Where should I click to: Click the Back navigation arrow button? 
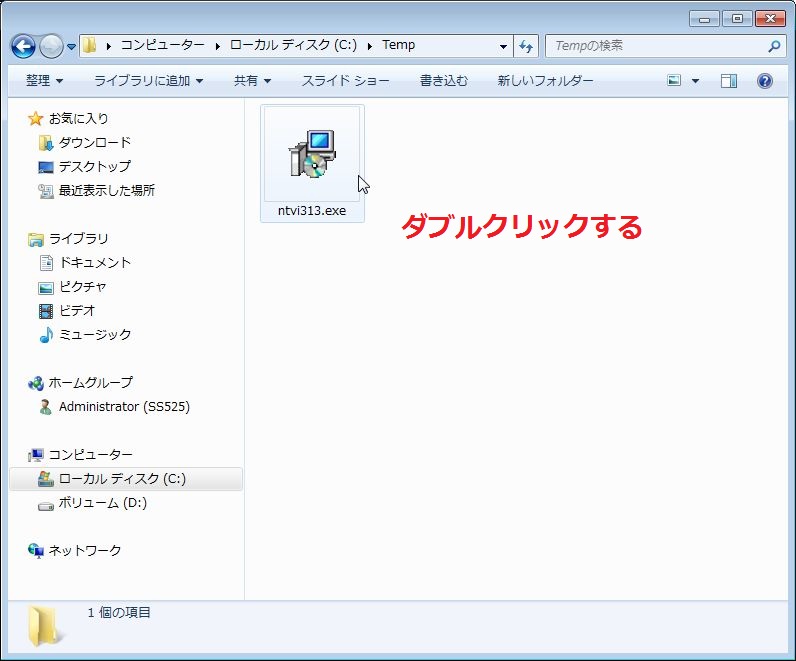pos(23,46)
